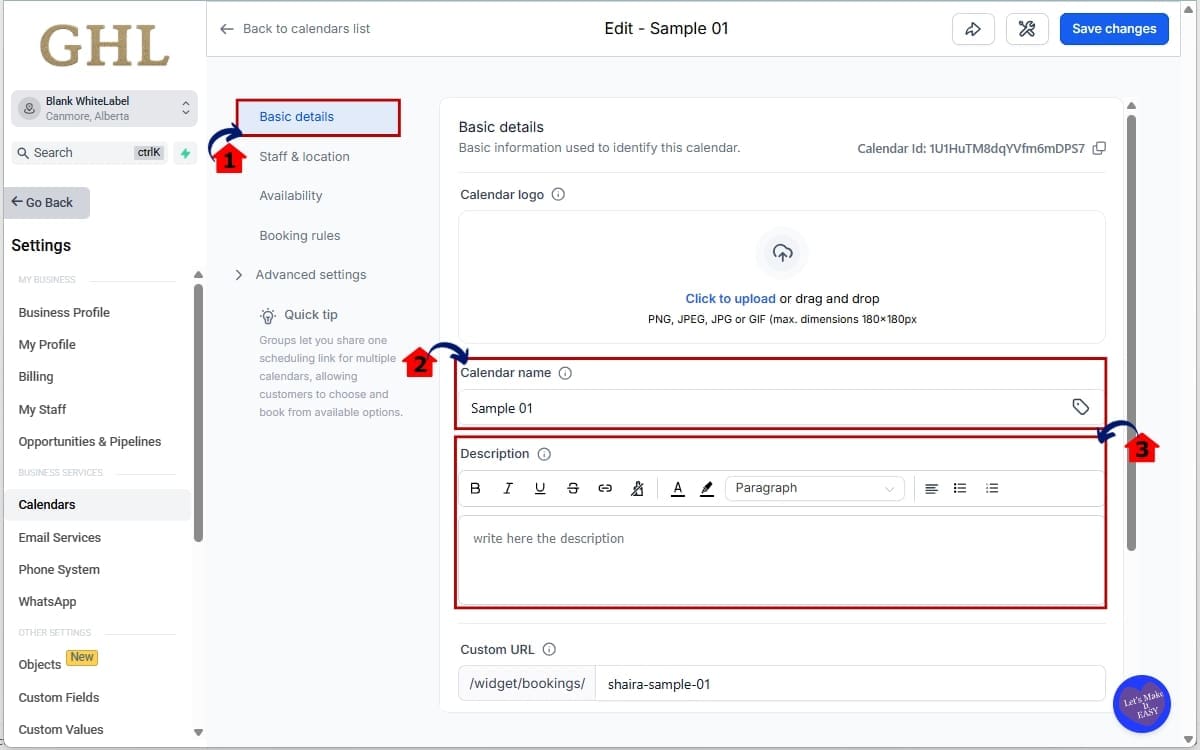Open the wrench tools icon in the header
This screenshot has height=750, width=1200.
[1027, 28]
